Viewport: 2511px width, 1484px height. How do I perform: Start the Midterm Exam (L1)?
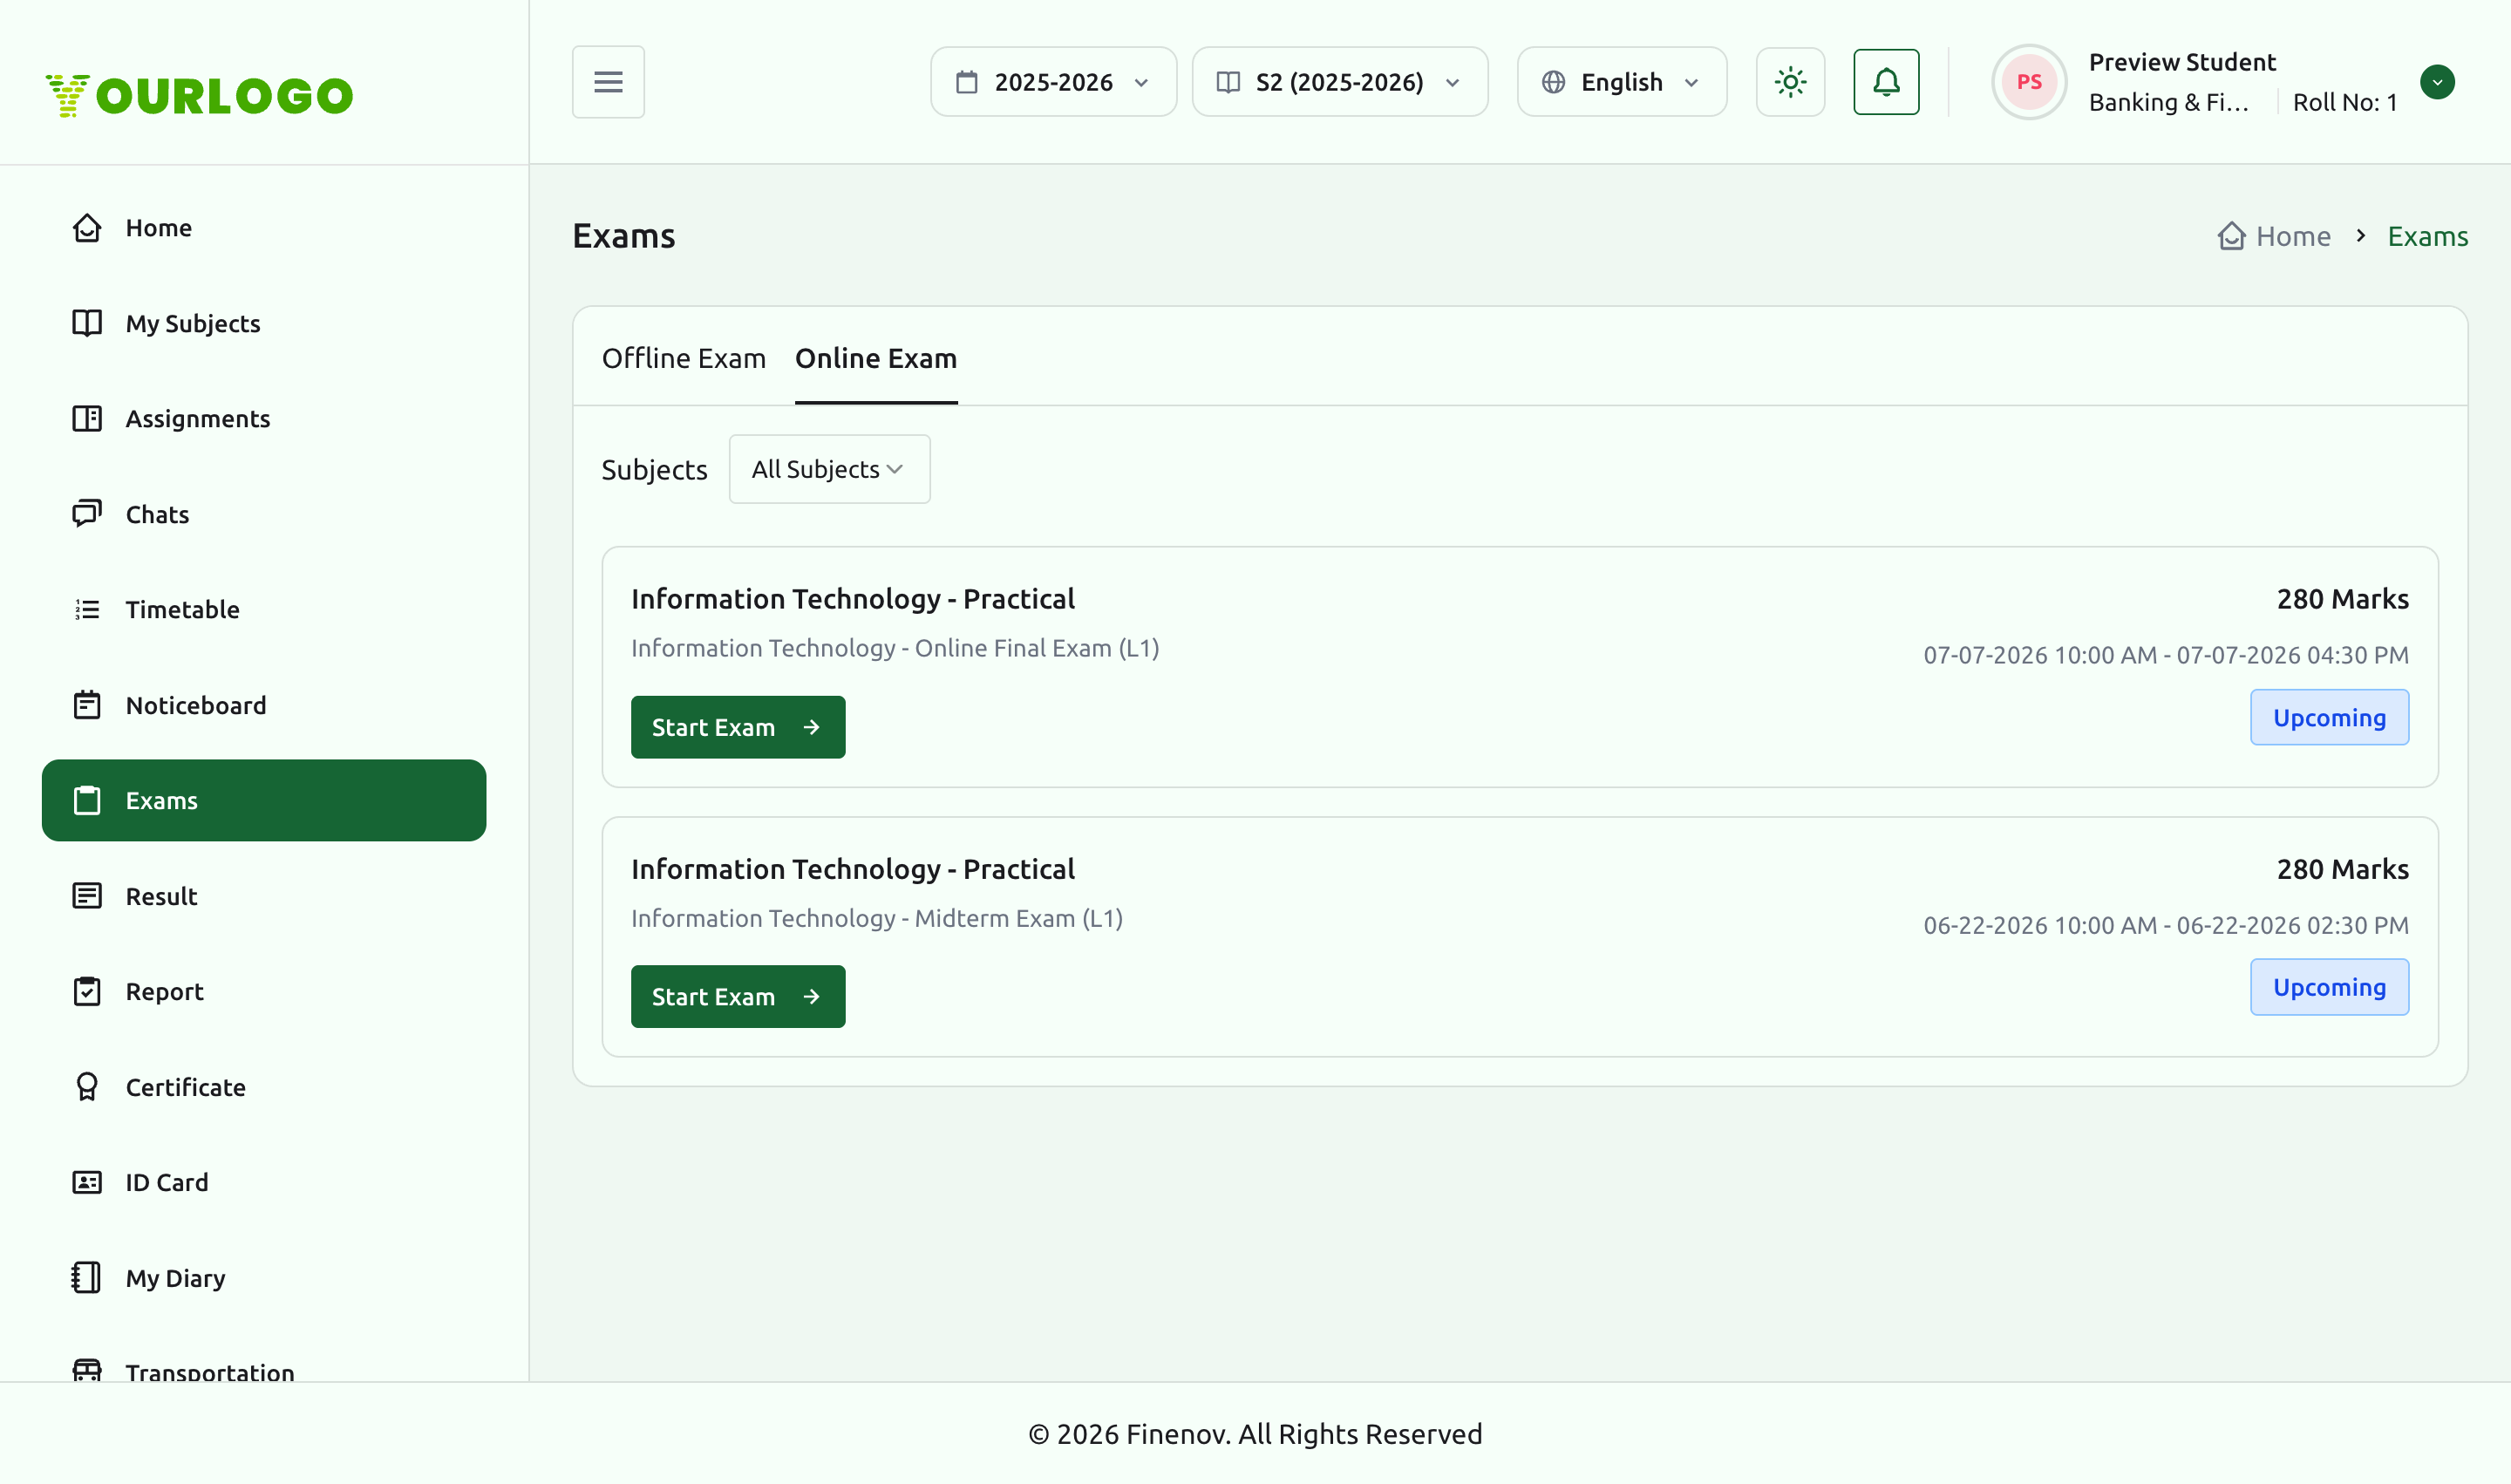coord(738,997)
